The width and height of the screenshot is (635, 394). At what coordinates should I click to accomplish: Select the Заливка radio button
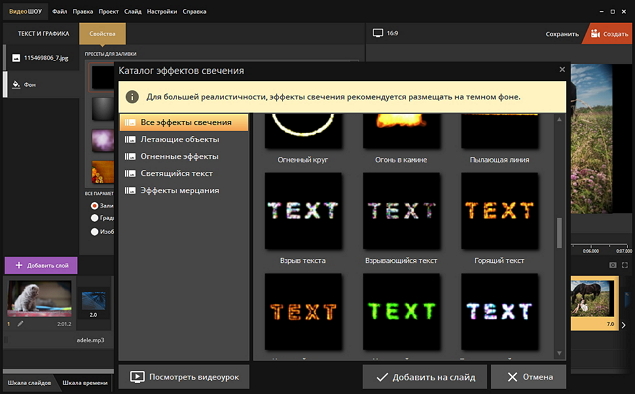94,206
